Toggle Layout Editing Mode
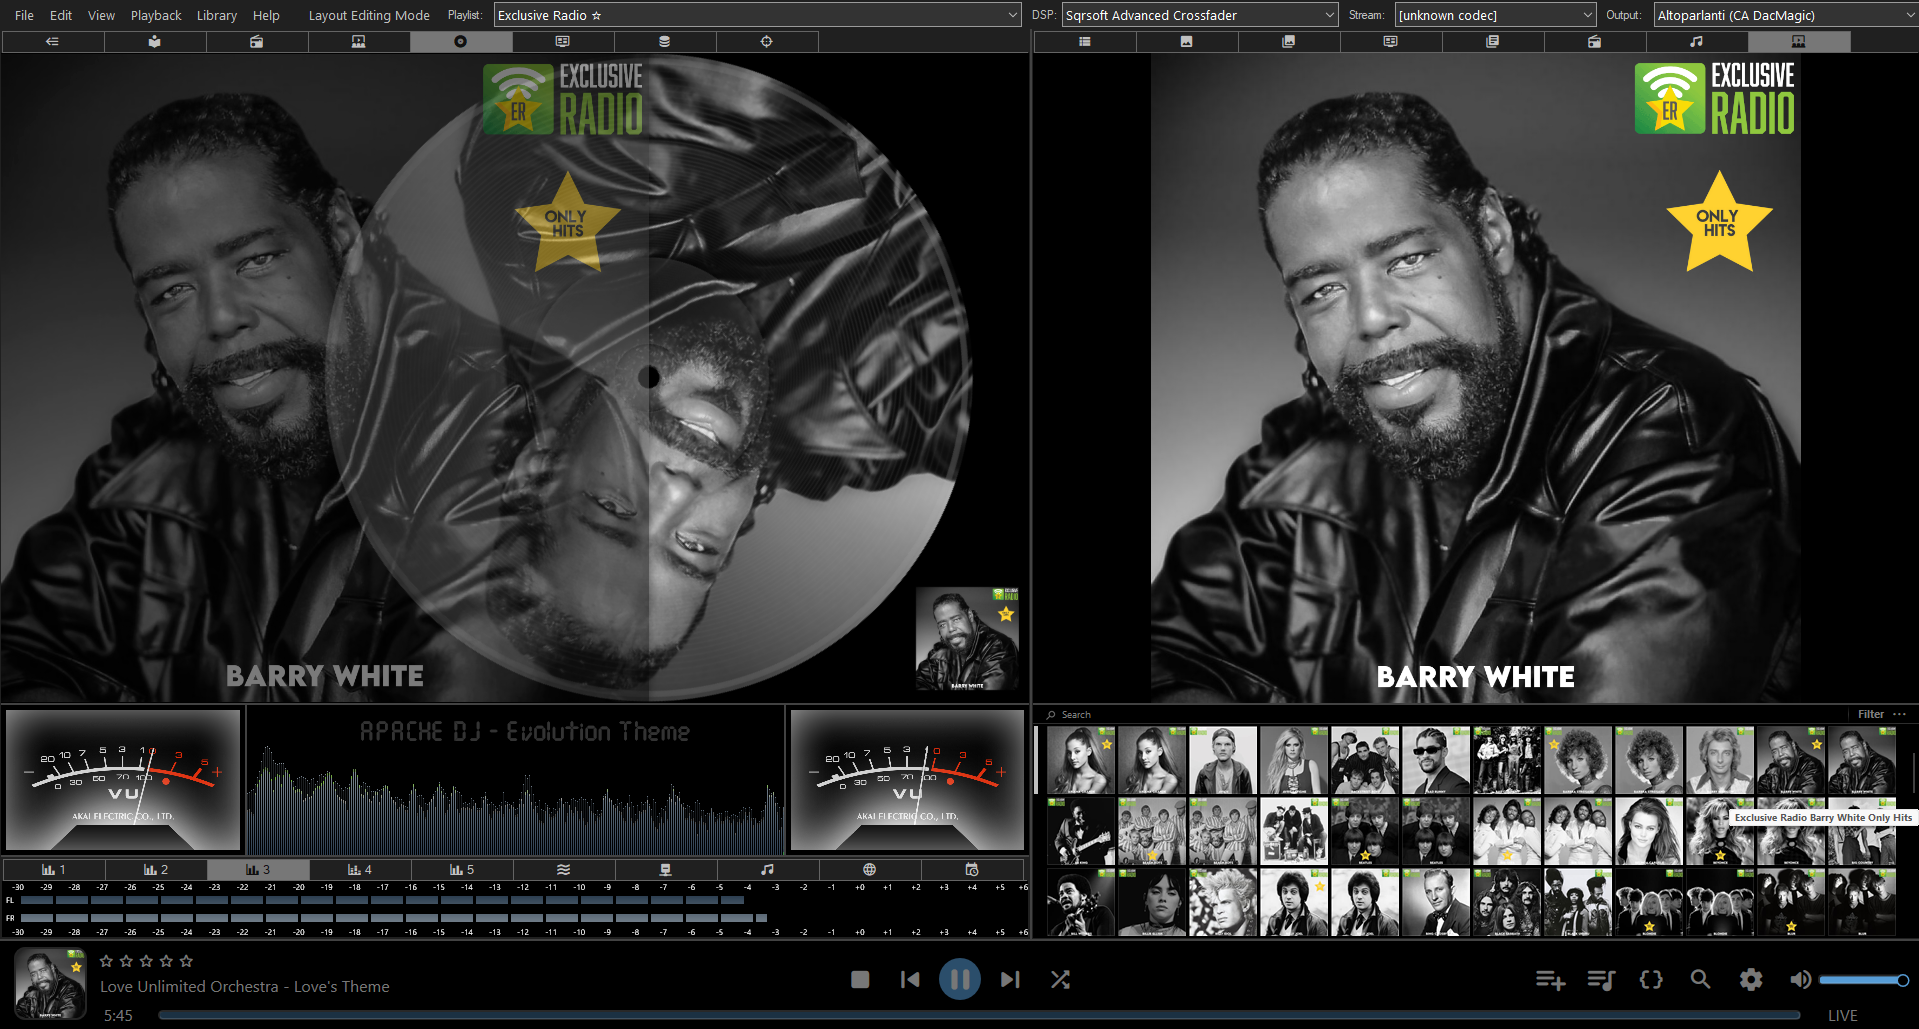The width and height of the screenshot is (1919, 1029). 369,15
